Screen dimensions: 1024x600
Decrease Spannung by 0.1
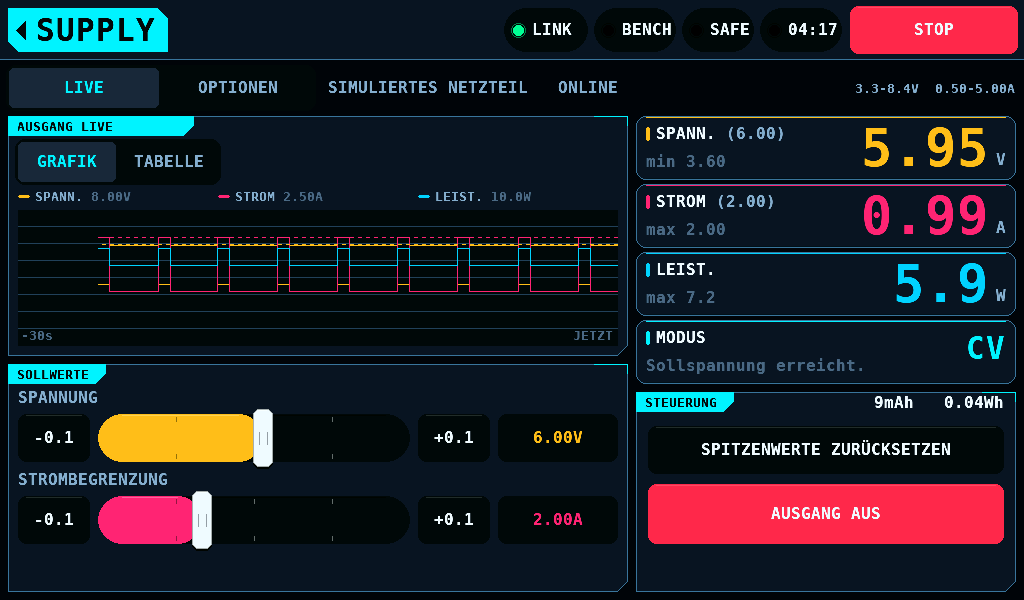pyautogui.click(x=54, y=437)
